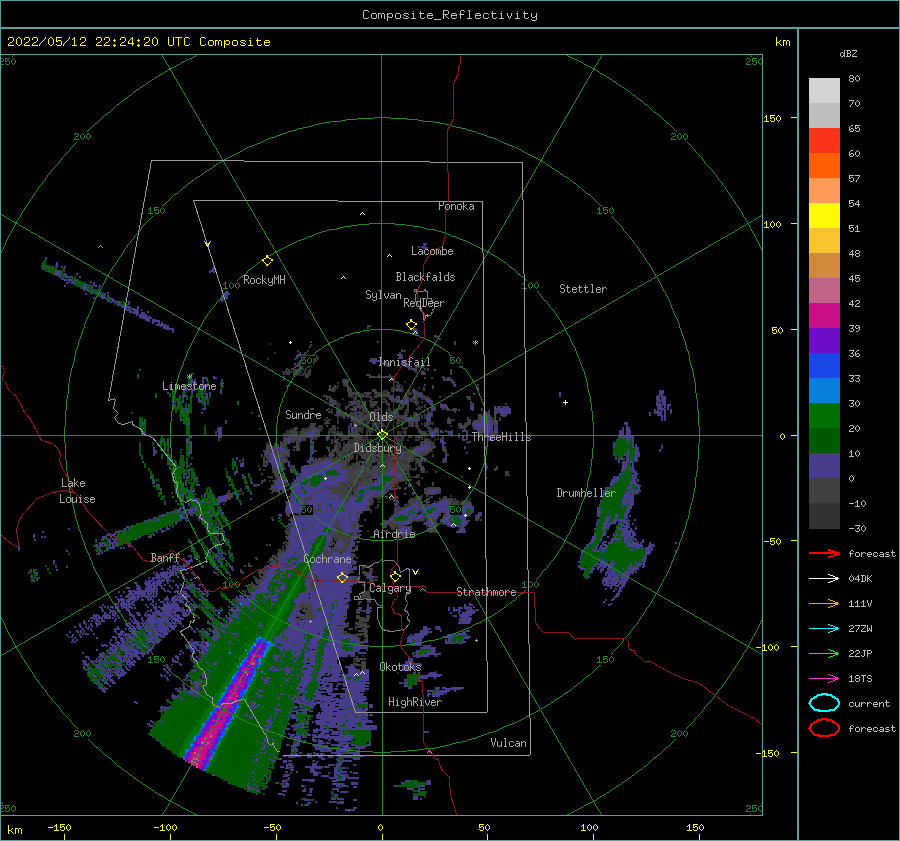
Task: Click the 18TS legend label
Action: (860, 679)
